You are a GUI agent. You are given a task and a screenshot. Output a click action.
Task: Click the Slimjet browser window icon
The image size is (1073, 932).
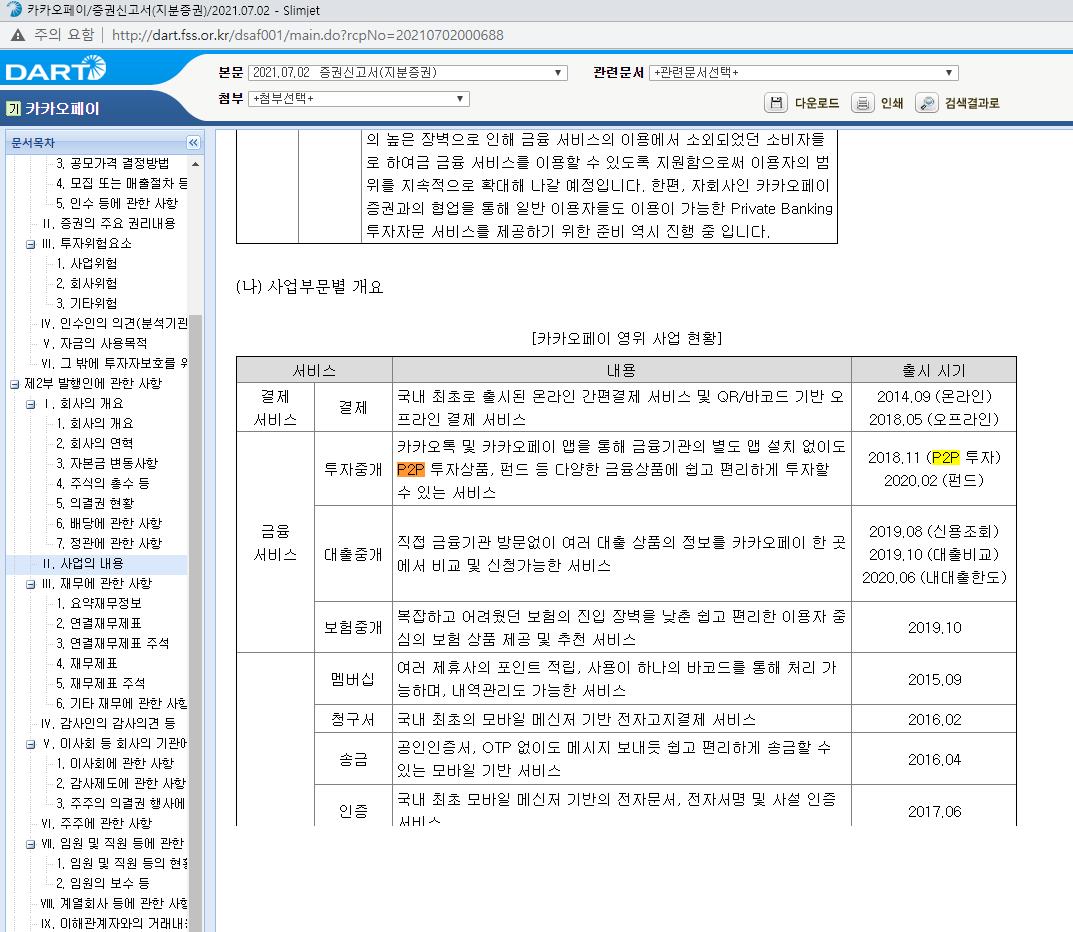14,10
